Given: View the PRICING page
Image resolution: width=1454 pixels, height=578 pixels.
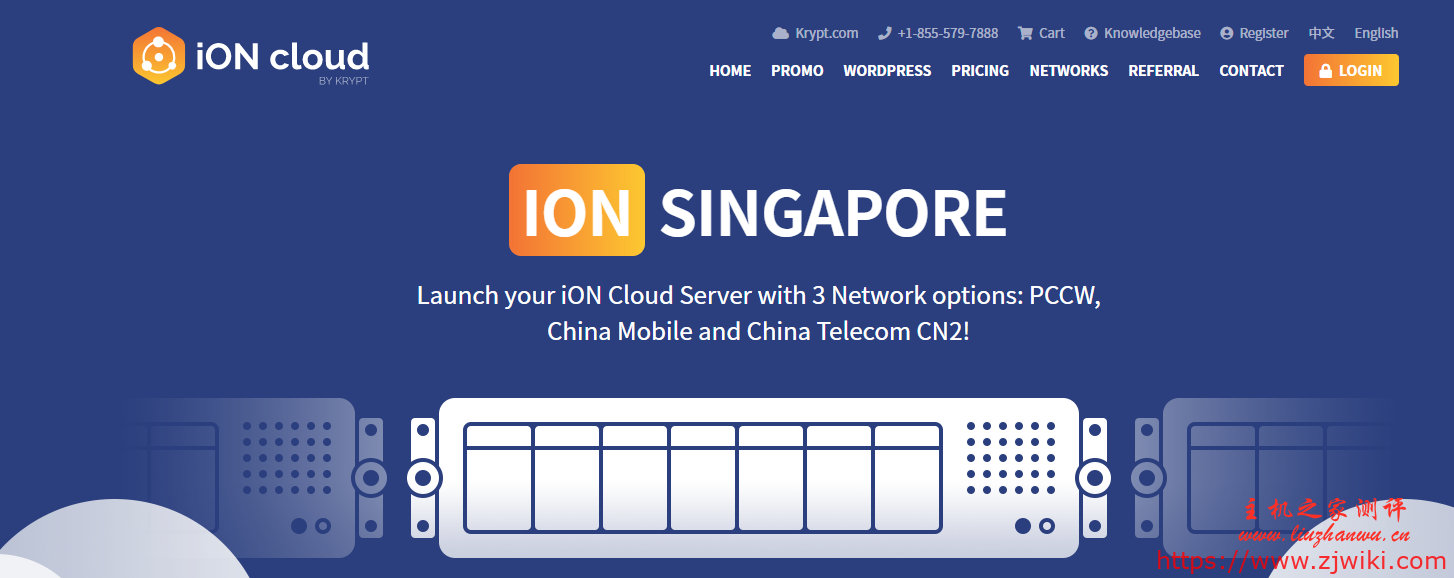Looking at the screenshot, I should (980, 71).
